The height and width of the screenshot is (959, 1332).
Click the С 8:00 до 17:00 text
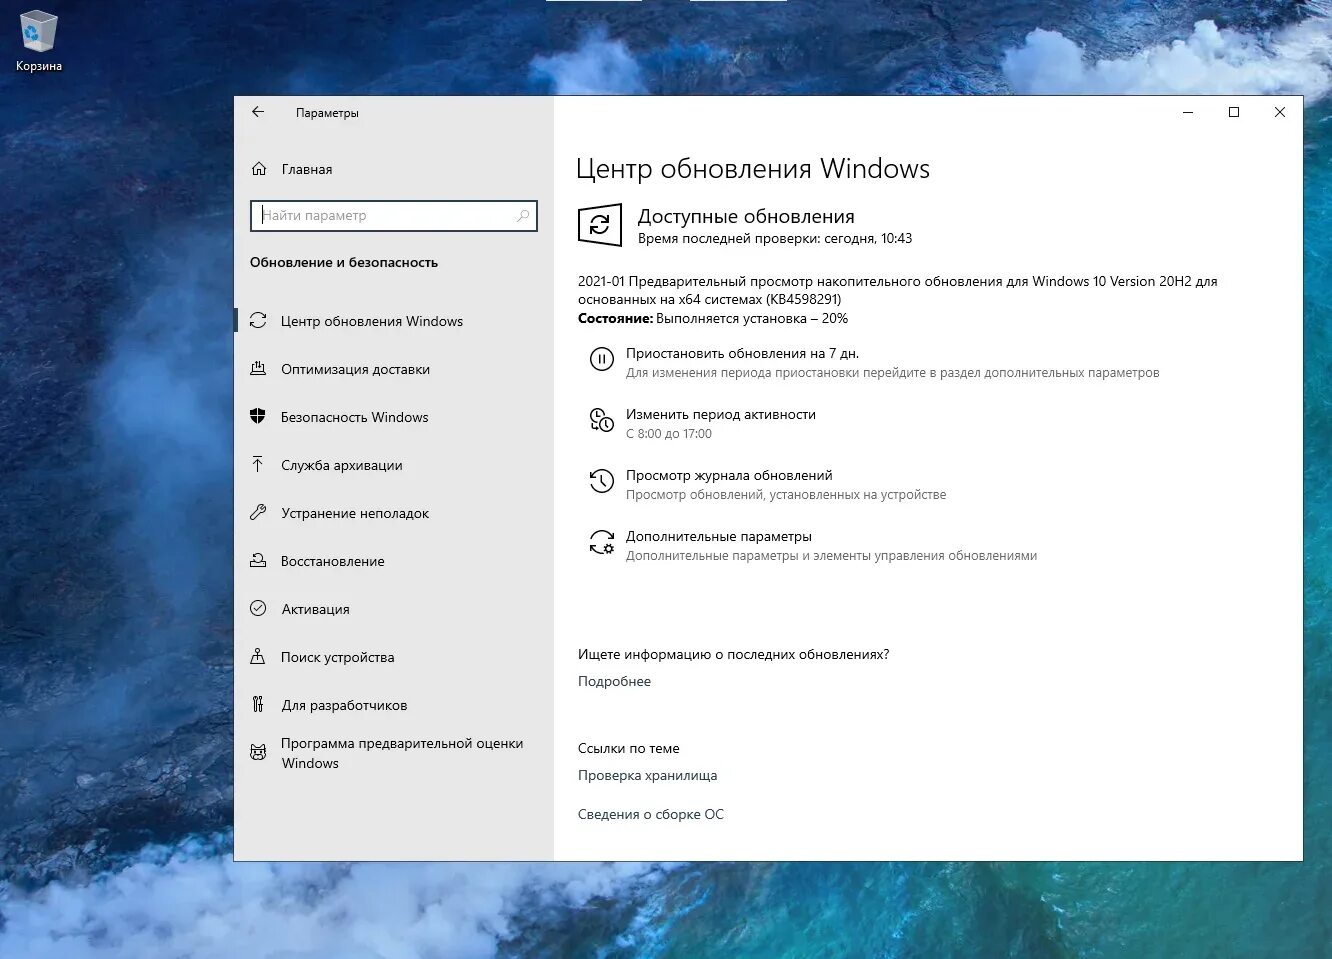[669, 434]
